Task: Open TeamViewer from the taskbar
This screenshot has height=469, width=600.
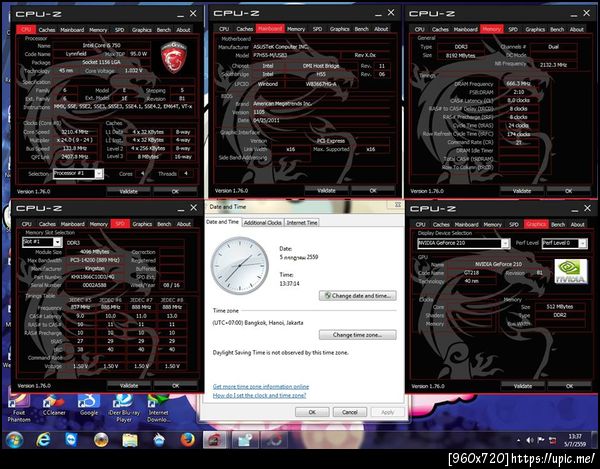Action: click(x=72, y=440)
